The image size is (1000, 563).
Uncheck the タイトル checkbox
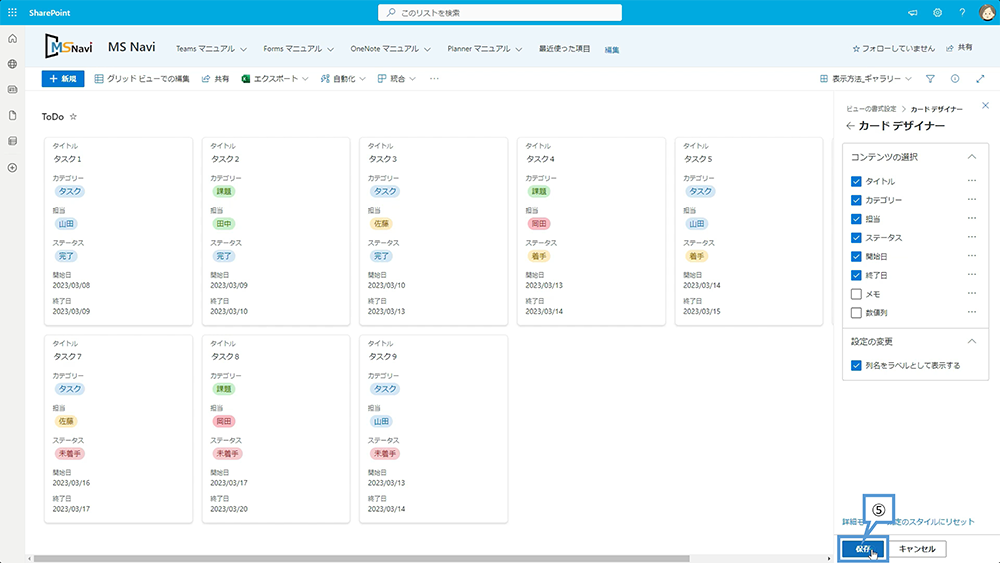[x=856, y=182]
